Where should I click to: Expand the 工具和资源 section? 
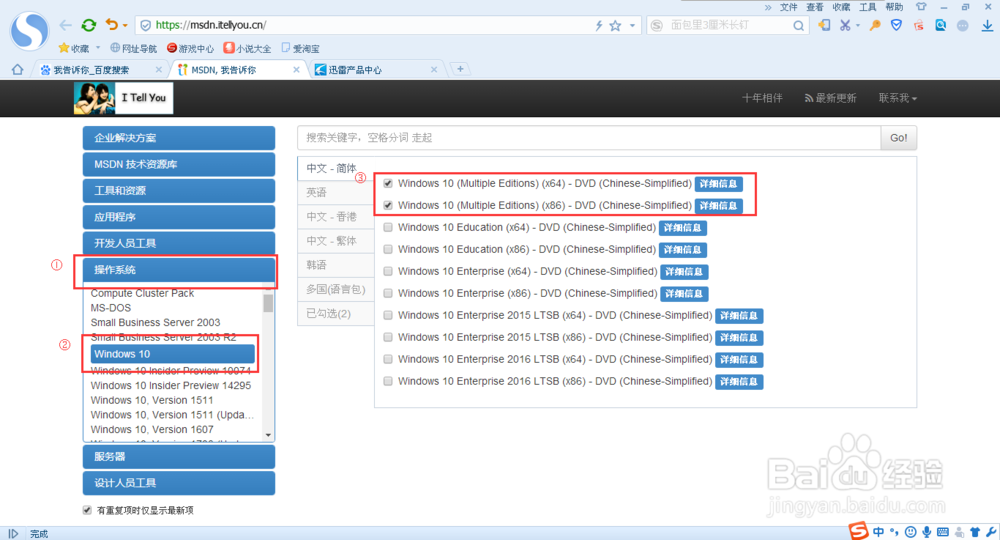pos(179,191)
